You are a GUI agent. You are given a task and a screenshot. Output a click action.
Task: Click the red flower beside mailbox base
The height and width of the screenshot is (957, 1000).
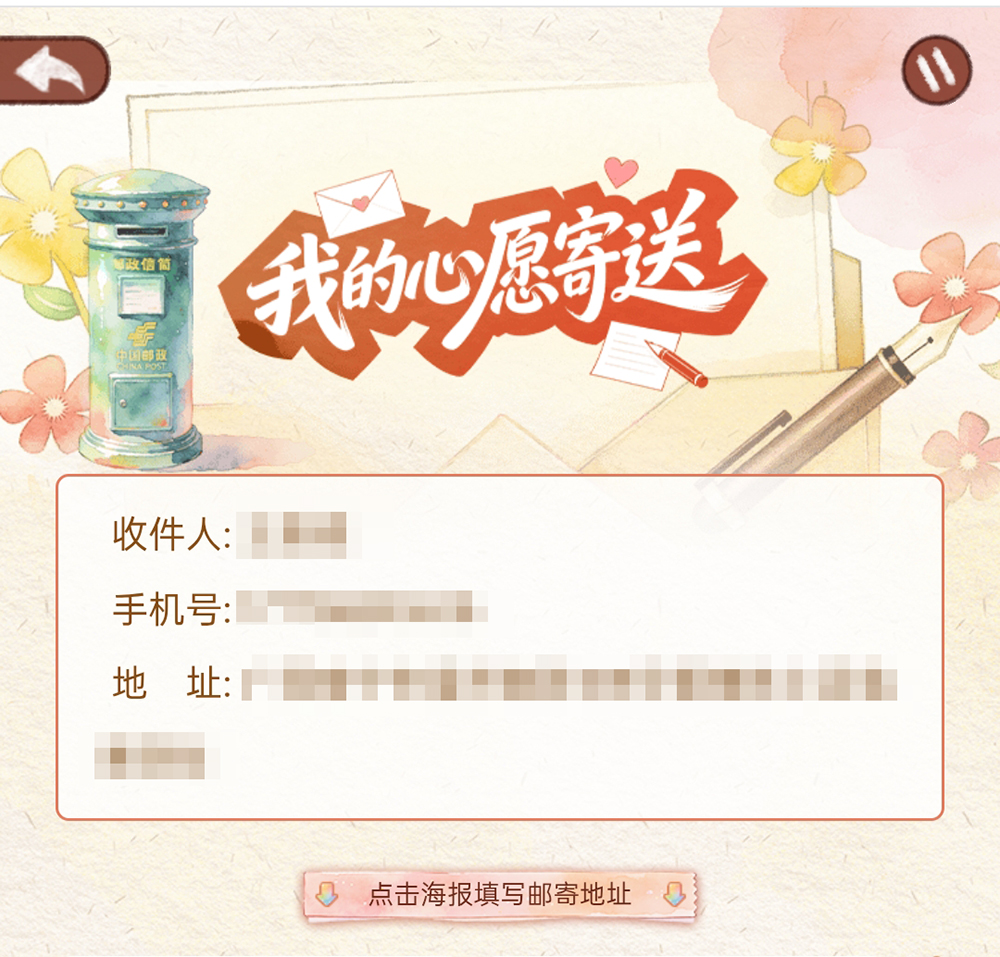pyautogui.click(x=48, y=403)
